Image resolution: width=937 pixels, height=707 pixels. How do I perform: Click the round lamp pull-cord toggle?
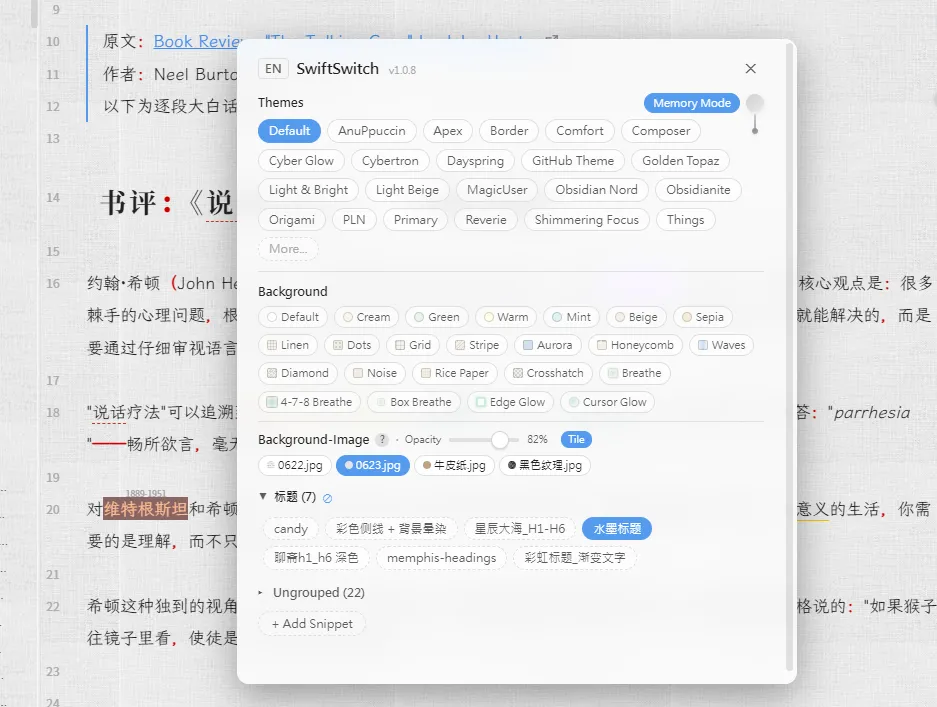755,114
